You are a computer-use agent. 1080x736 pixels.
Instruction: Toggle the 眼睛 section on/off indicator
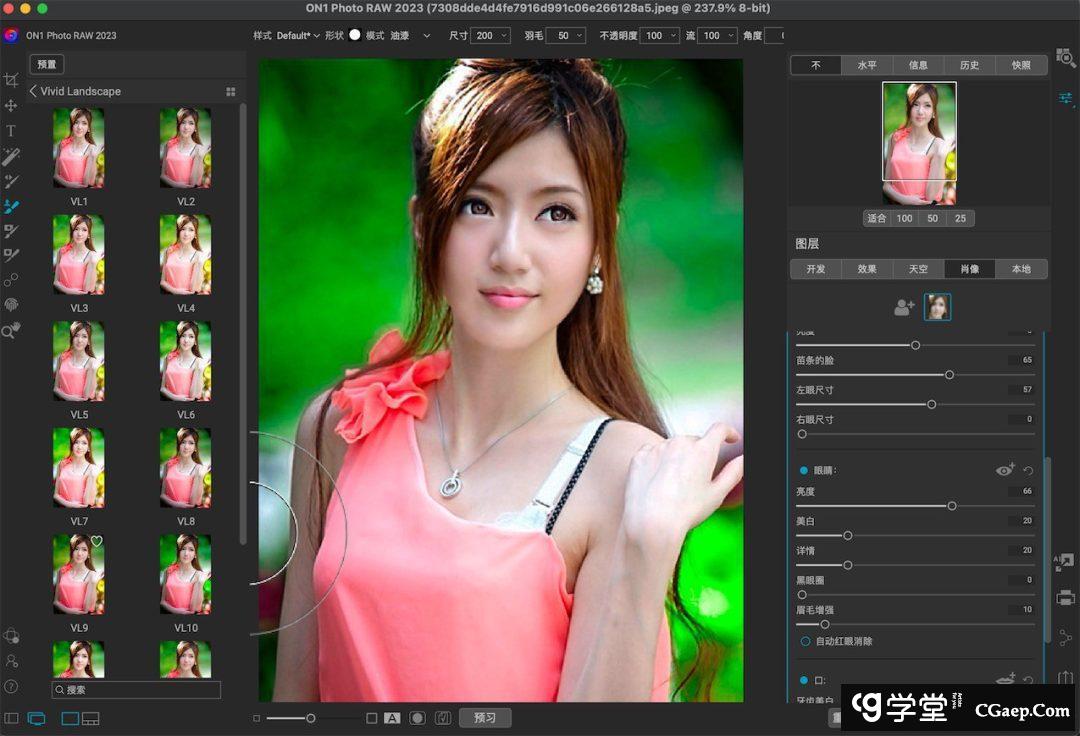[804, 469]
